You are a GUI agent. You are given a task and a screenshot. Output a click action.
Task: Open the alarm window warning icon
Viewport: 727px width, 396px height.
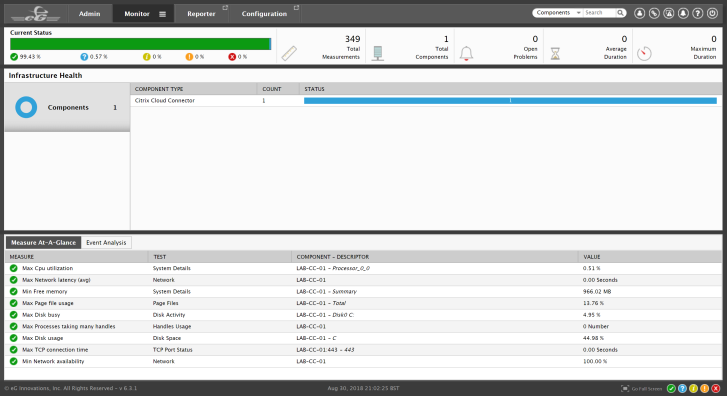(669, 13)
